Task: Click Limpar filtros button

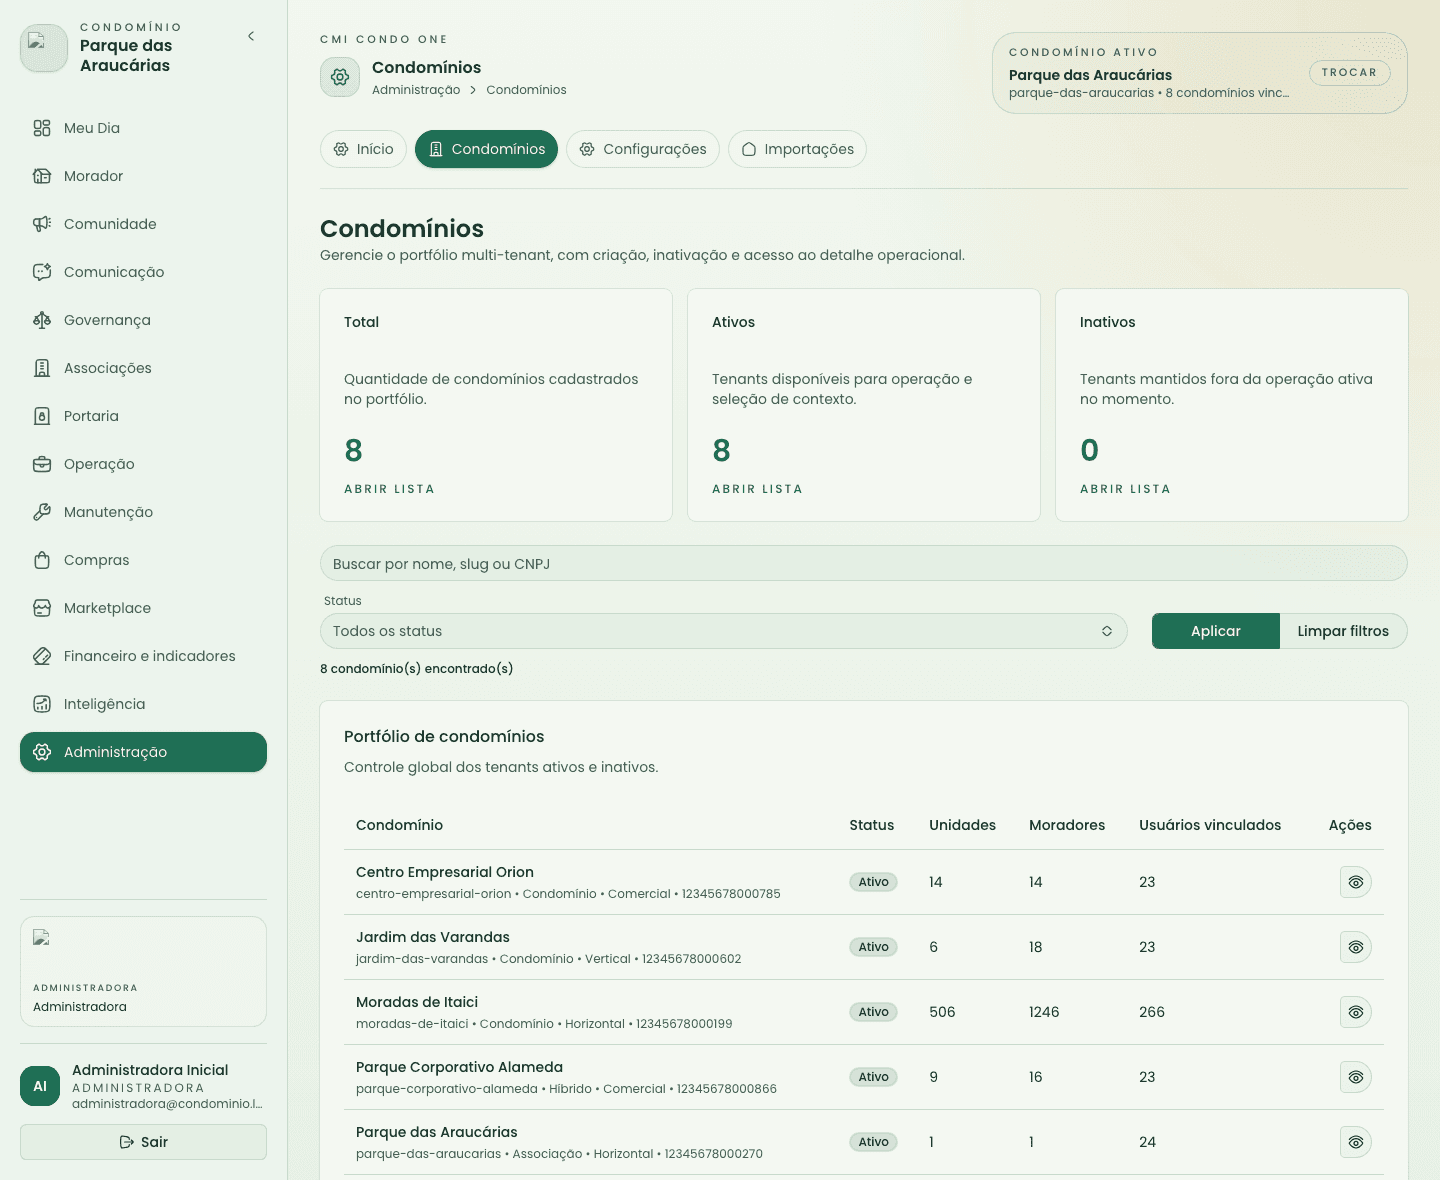Action: (x=1343, y=631)
